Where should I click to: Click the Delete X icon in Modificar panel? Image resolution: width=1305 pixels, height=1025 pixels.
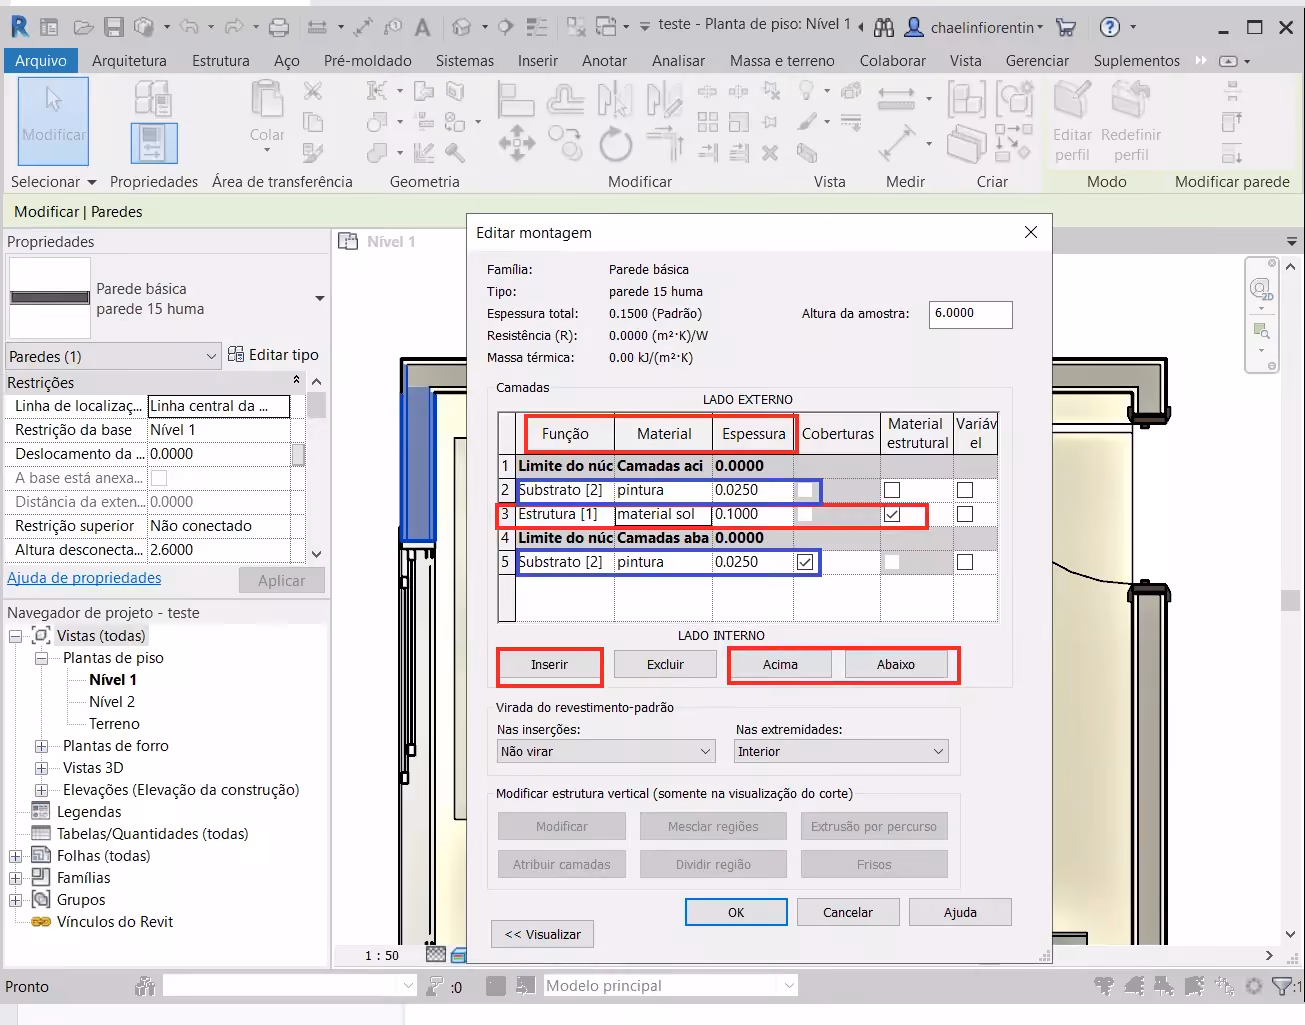tap(770, 153)
